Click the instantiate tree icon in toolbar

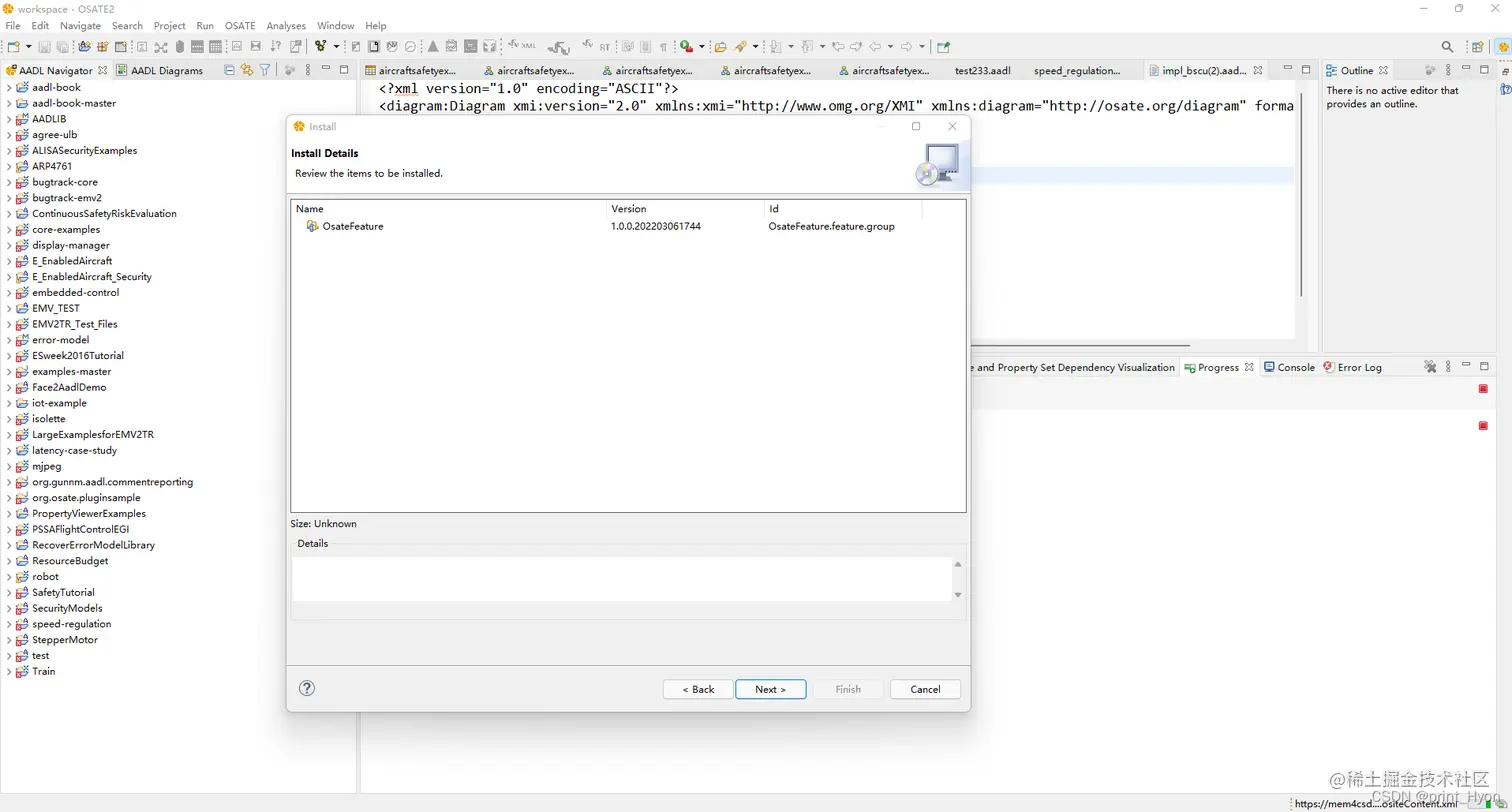[320, 47]
